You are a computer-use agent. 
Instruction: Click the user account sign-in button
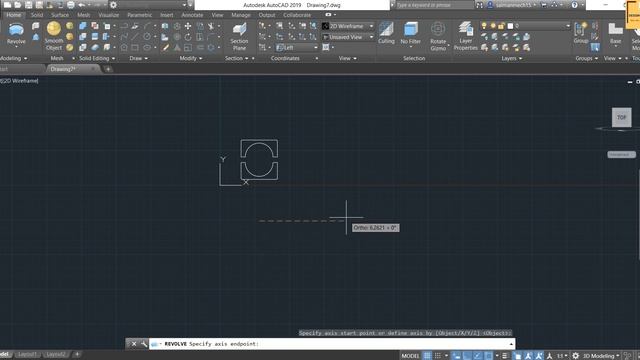point(511,5)
